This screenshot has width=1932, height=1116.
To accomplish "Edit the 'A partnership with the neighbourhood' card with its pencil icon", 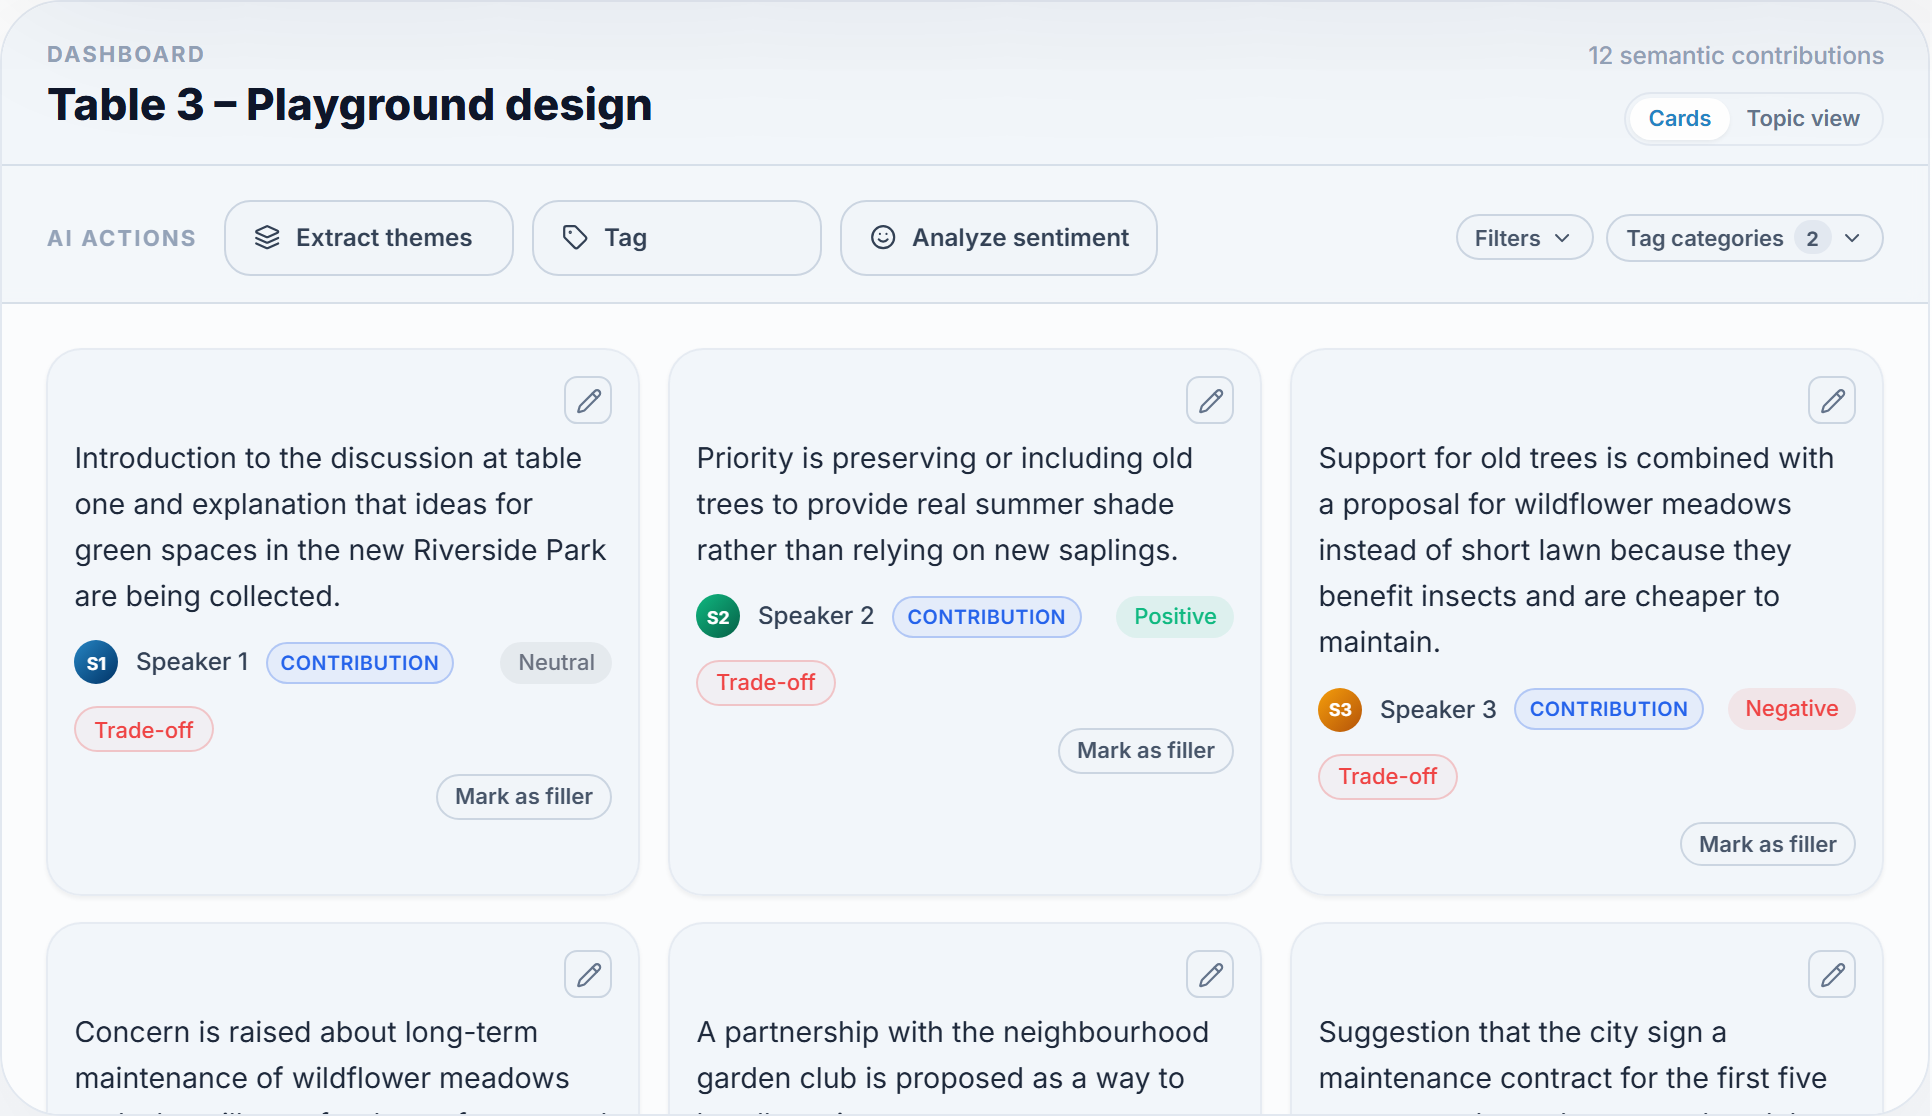I will 1210,974.
